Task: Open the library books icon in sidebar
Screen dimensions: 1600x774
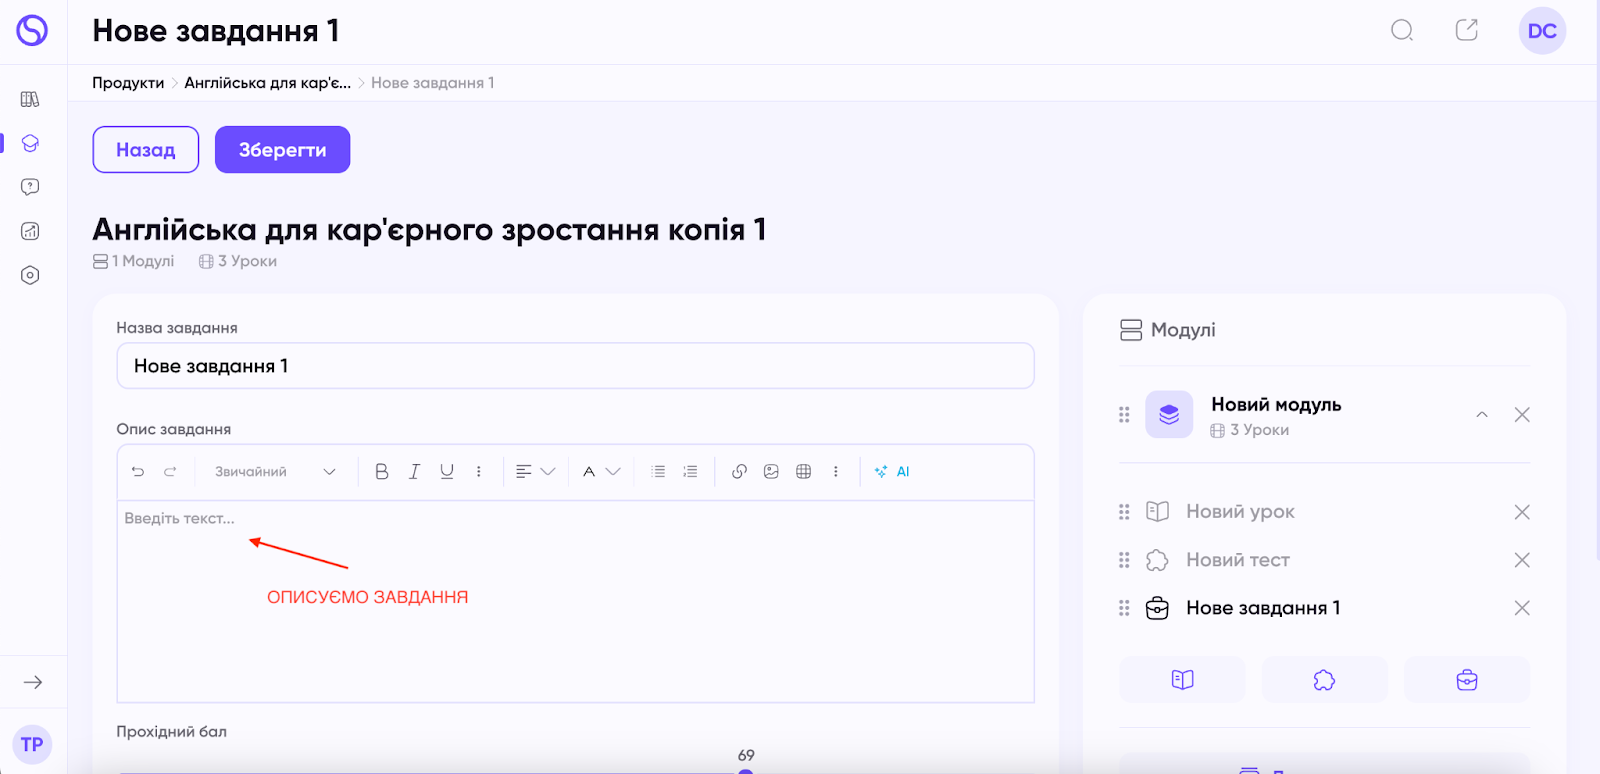Action: point(30,99)
